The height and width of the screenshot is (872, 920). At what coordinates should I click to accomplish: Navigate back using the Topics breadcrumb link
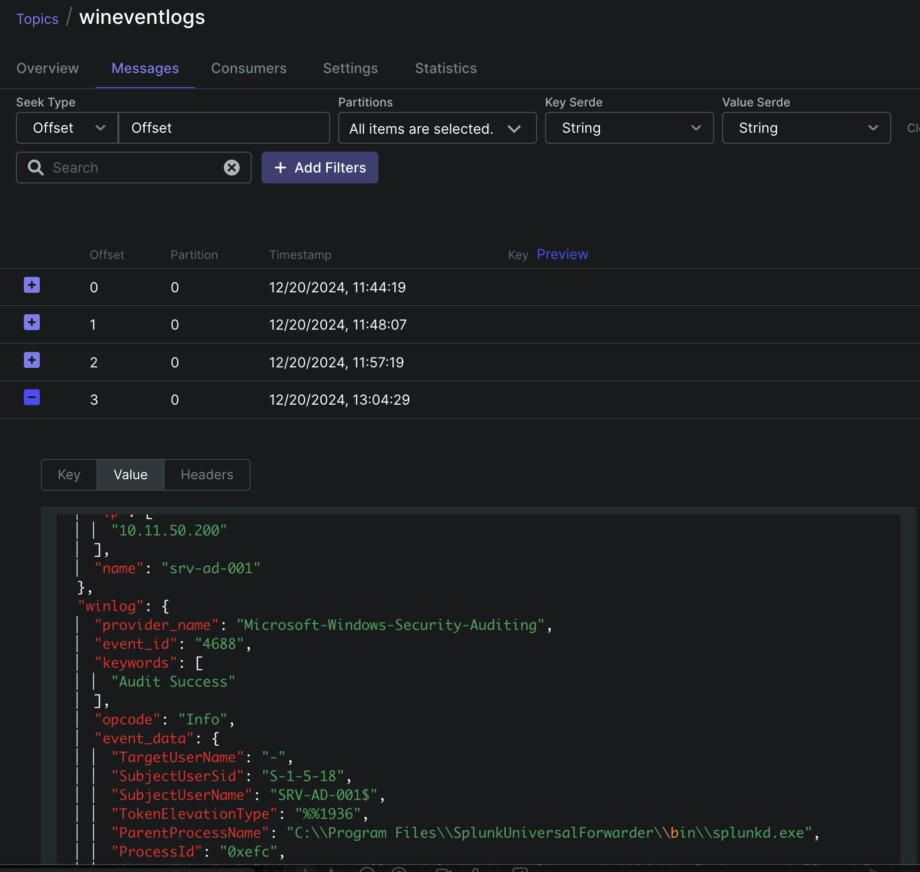pos(37,18)
